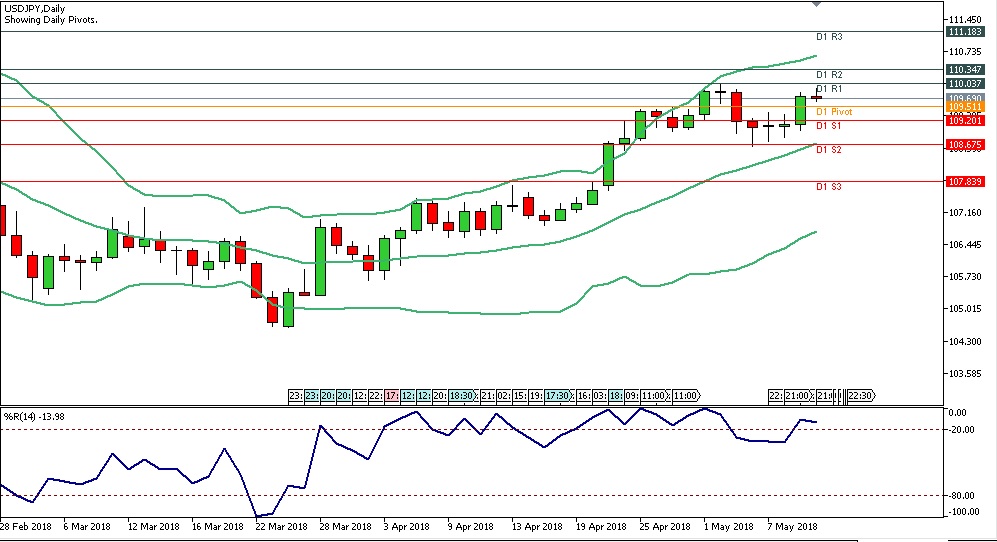Select the 18:30 event marker
This screenshot has height=542, width=997.
click(x=461, y=395)
